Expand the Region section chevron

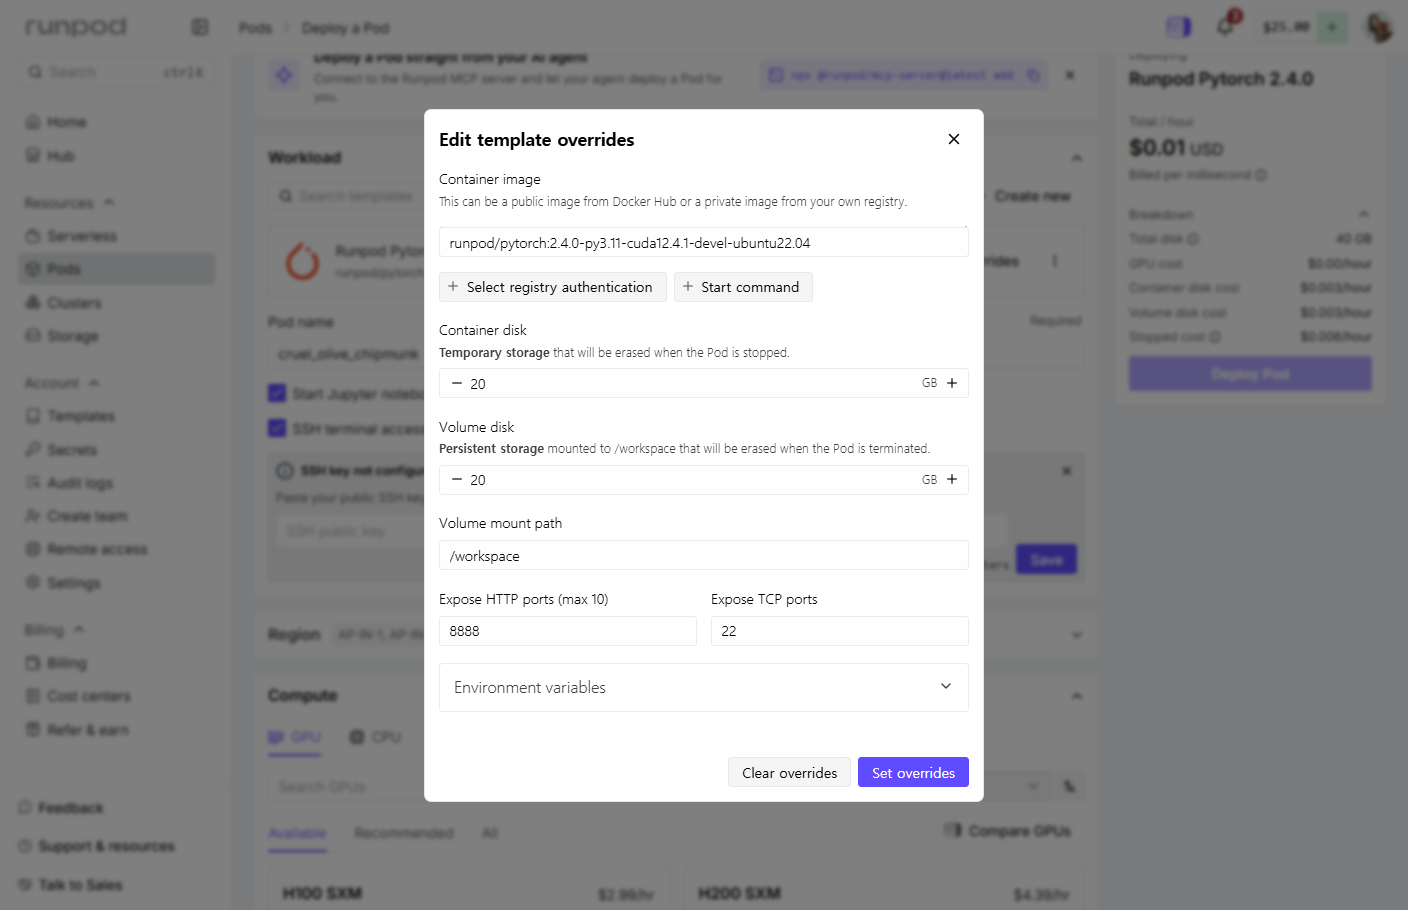1076,635
